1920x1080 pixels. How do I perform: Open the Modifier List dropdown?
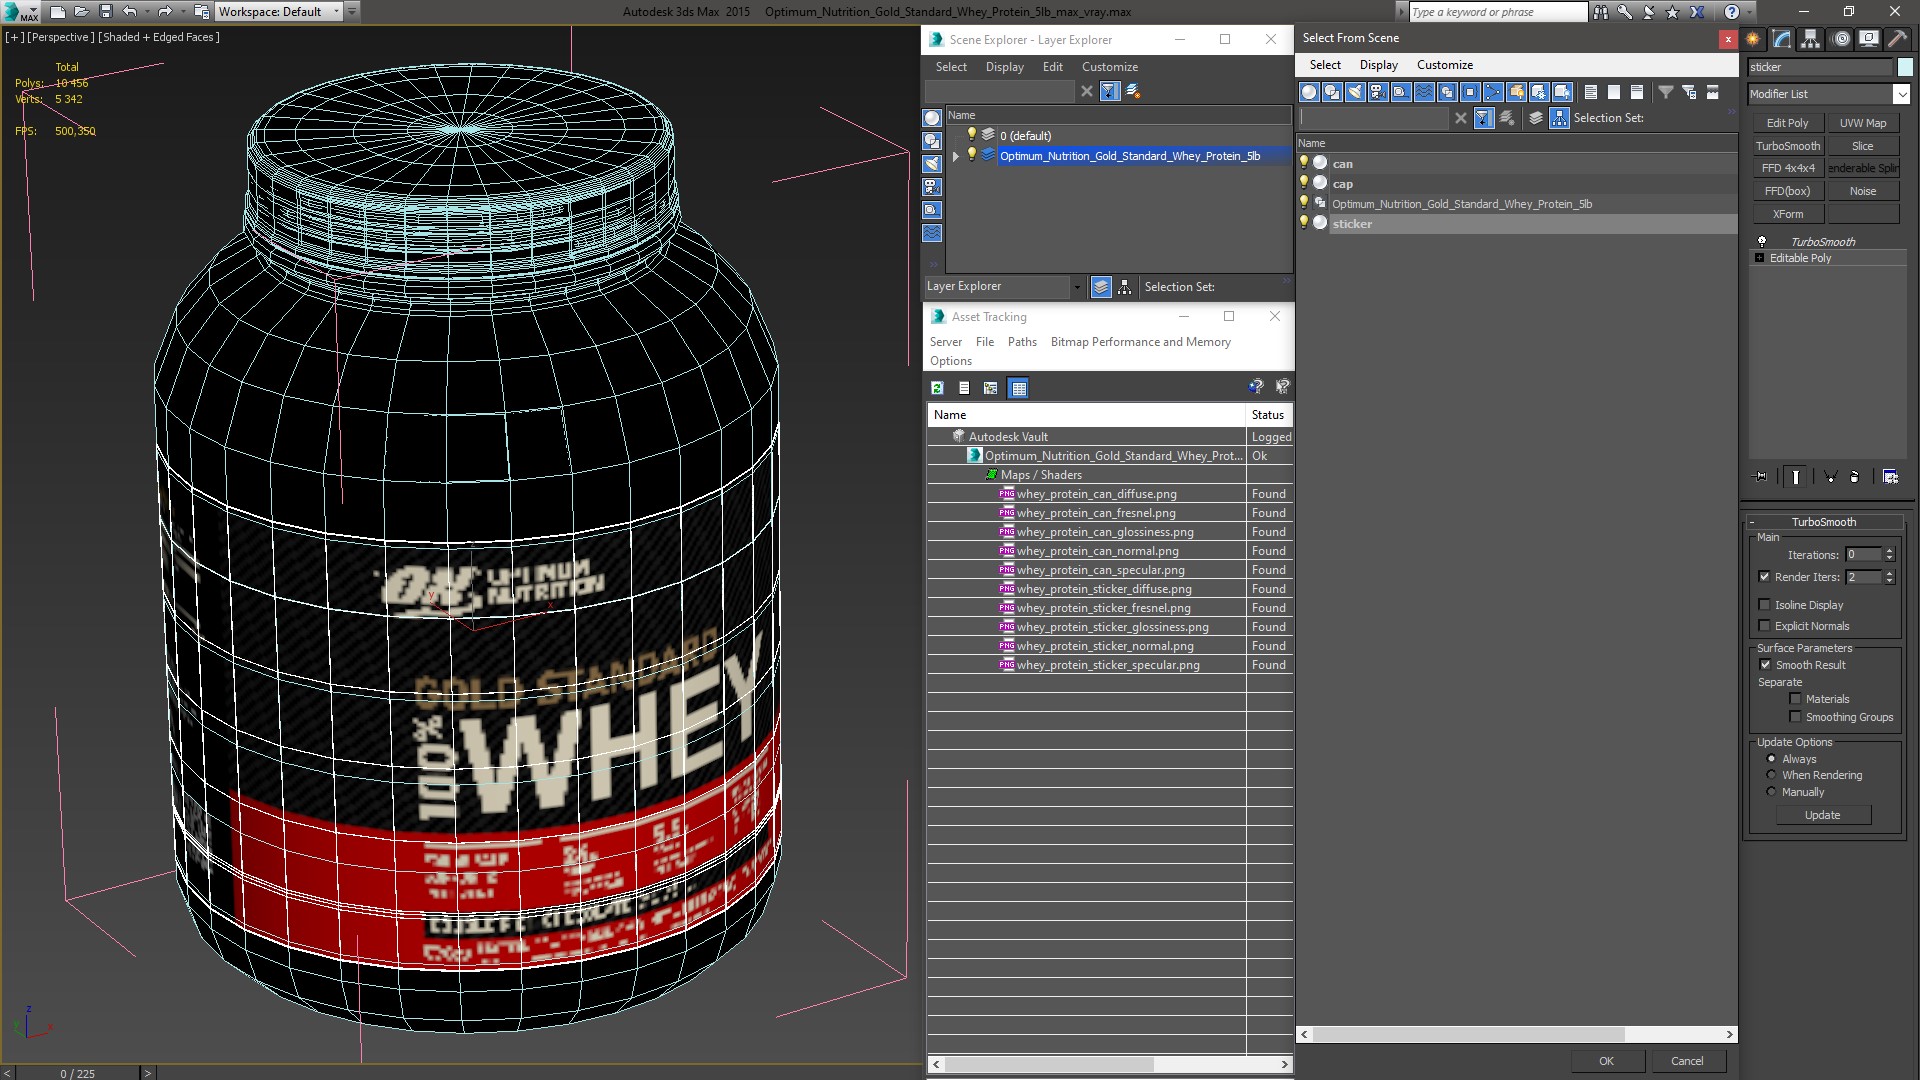click(1901, 94)
